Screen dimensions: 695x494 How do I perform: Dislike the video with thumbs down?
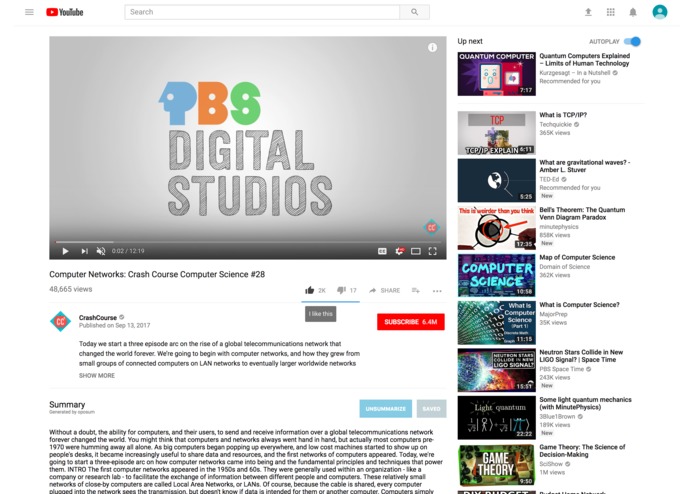coord(341,290)
